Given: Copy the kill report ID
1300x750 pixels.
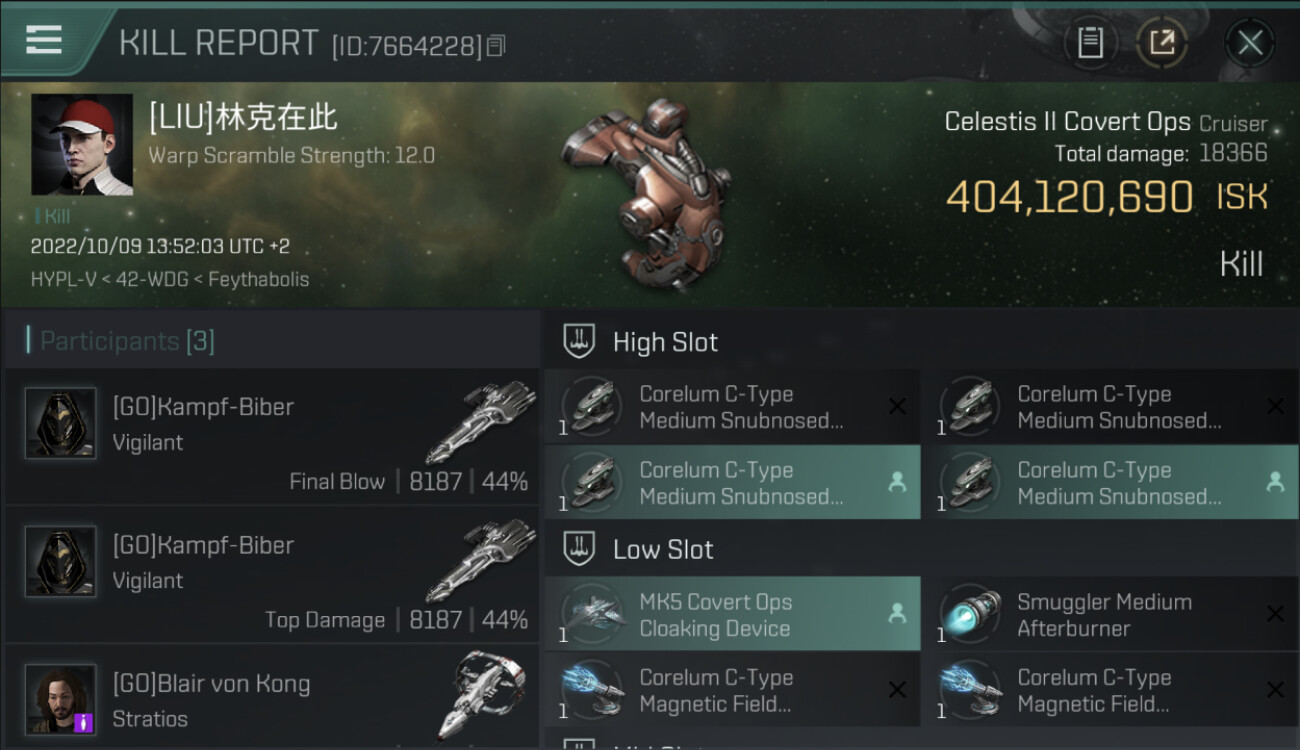Looking at the screenshot, I should pos(497,45).
